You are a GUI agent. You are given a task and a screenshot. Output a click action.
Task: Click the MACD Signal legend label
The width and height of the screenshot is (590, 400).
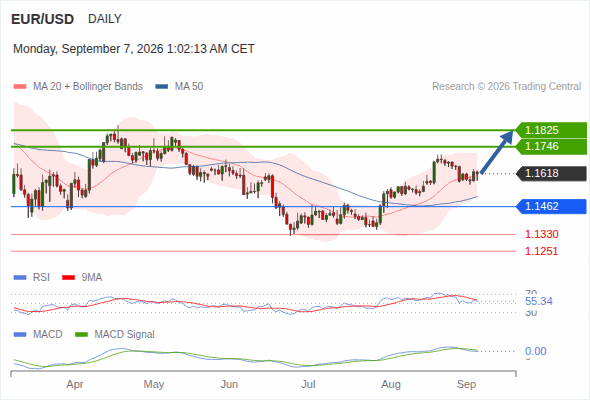(x=125, y=335)
